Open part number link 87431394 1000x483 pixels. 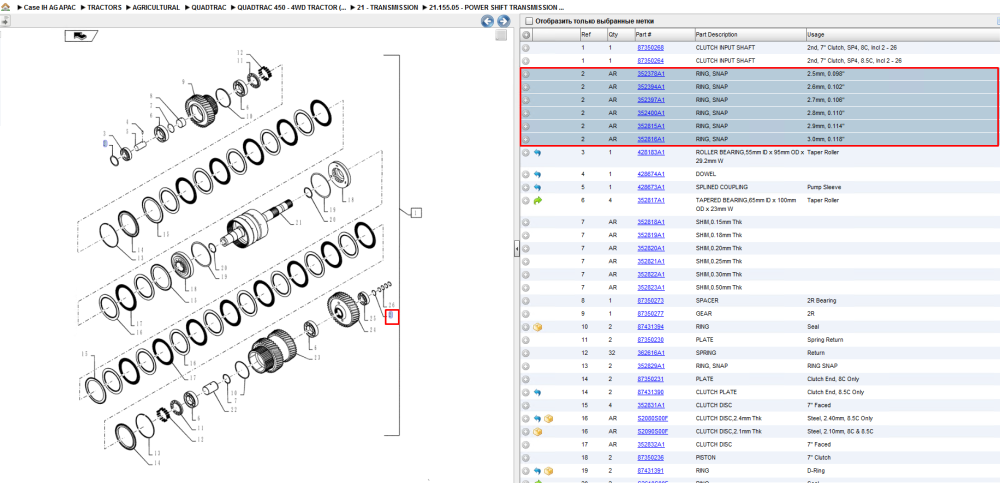pos(651,327)
